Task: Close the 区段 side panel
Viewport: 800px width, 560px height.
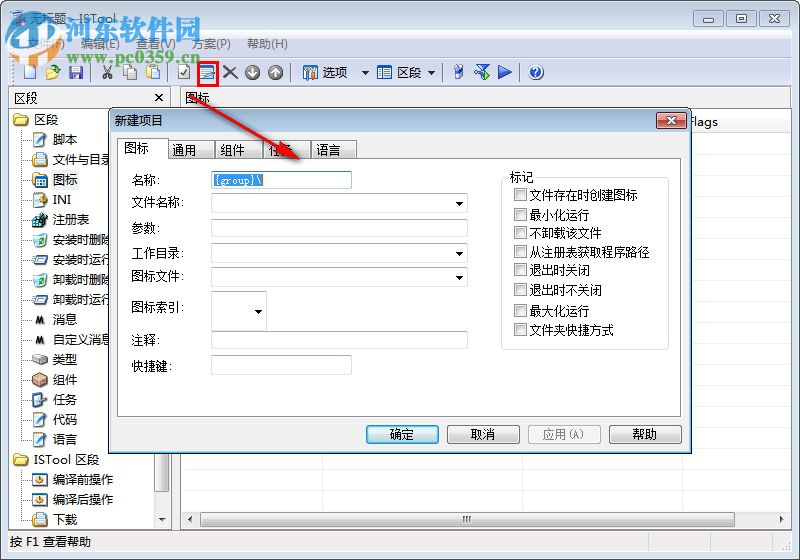Action: tap(159, 97)
